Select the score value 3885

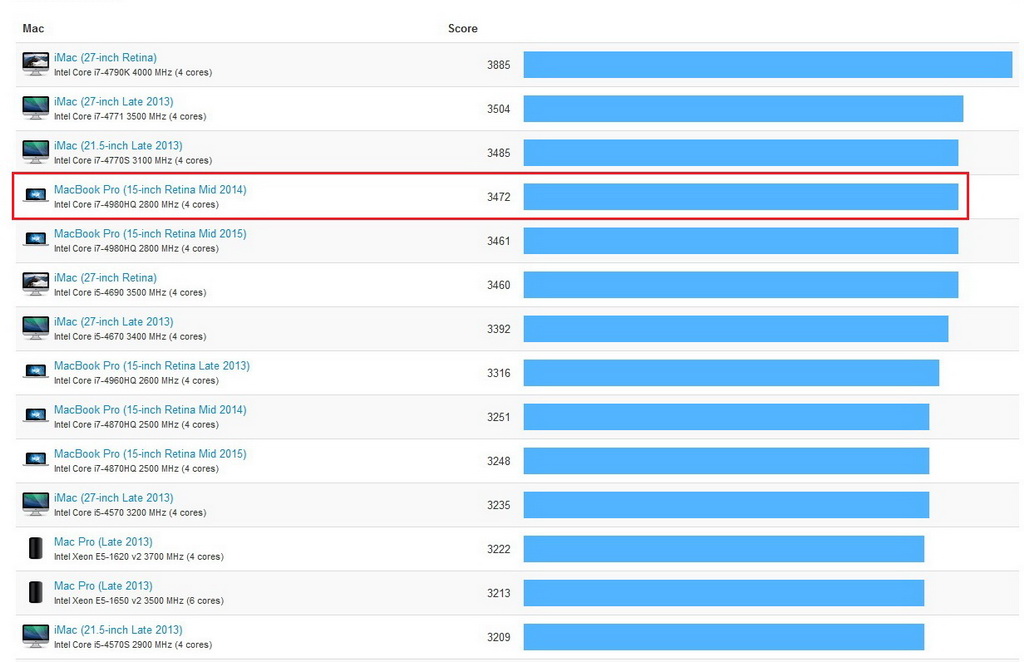pyautogui.click(x=498, y=65)
